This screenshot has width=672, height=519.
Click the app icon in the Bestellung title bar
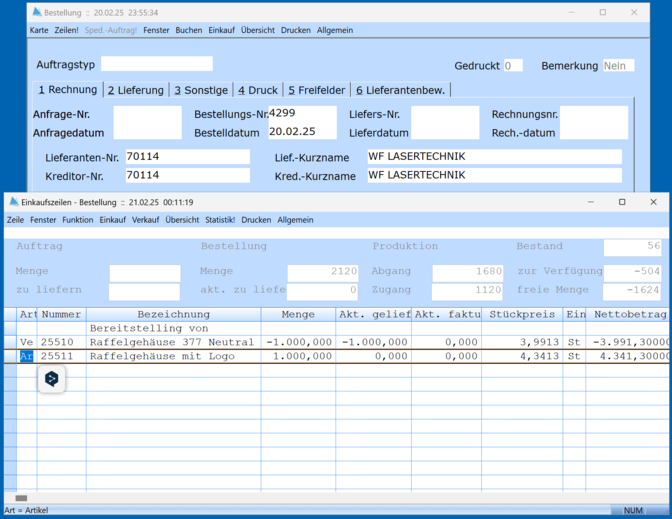(37, 13)
